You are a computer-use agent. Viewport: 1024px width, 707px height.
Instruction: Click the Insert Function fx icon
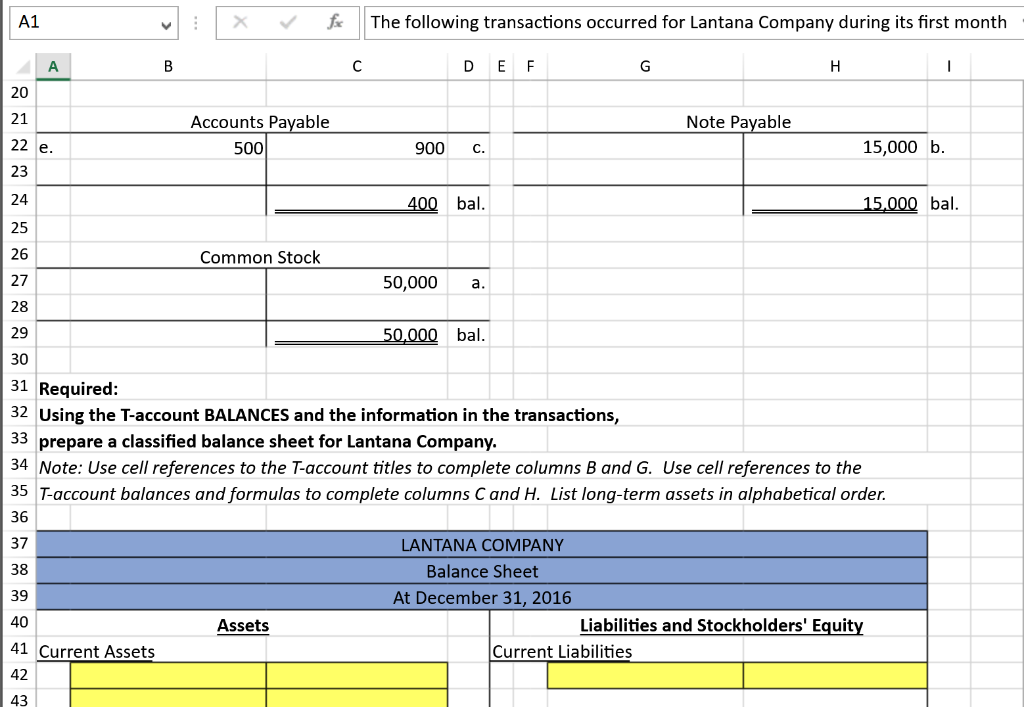pyautogui.click(x=334, y=22)
